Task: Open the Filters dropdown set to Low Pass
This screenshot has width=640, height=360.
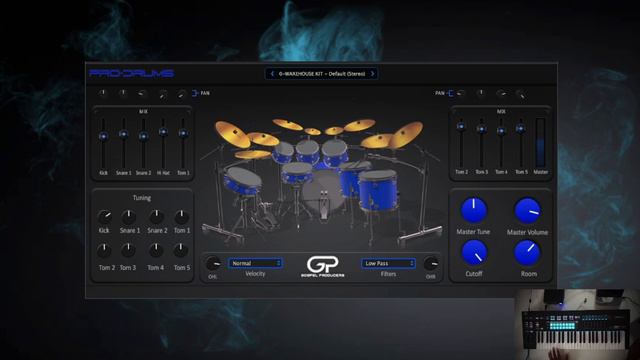Action: pos(388,263)
